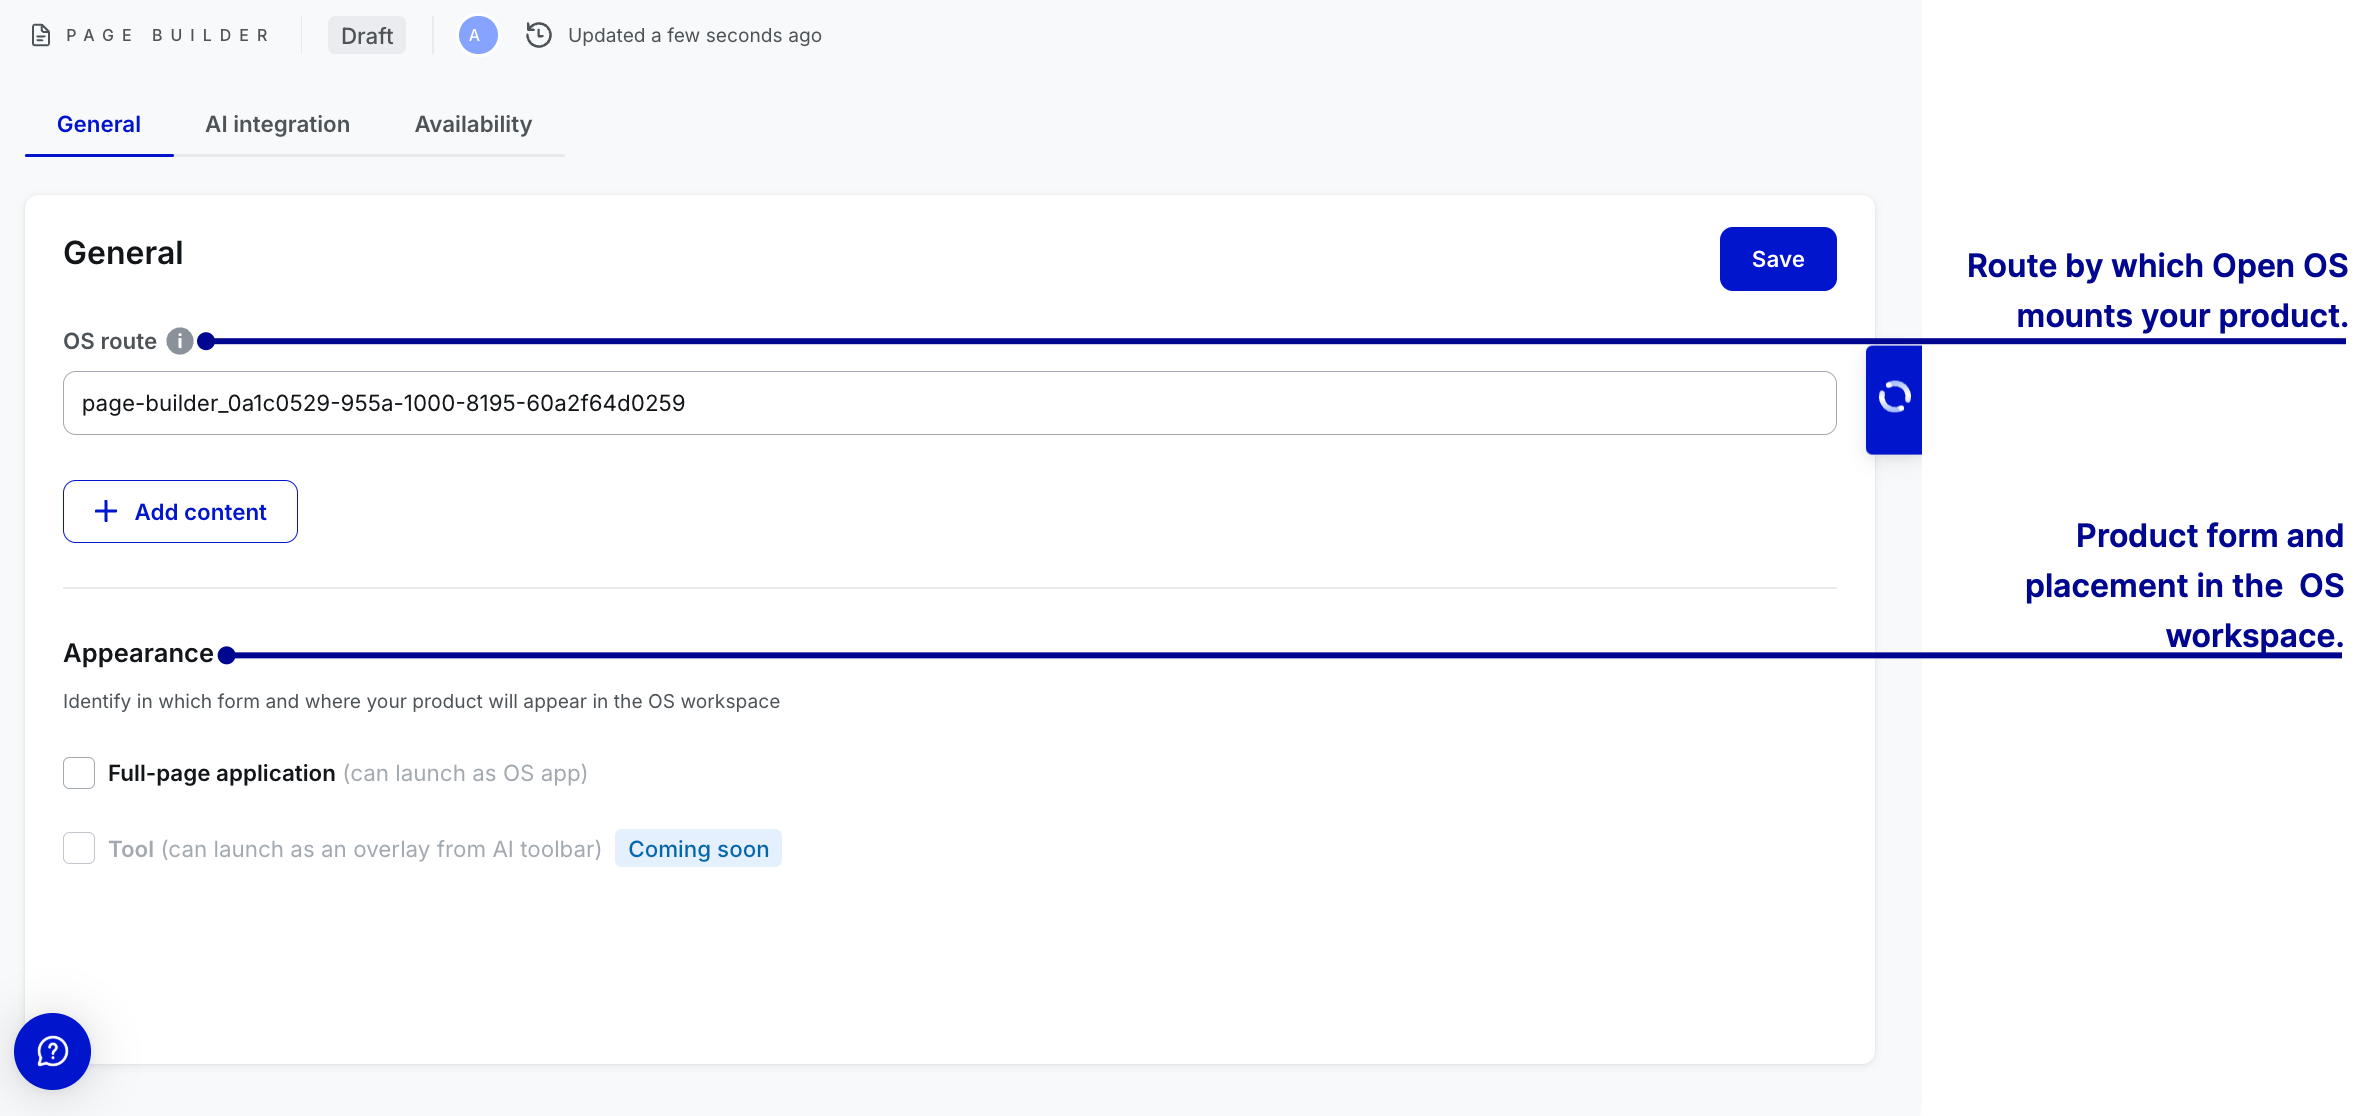
Task: Toggle the Tool overlay checkbox
Action: coord(79,849)
